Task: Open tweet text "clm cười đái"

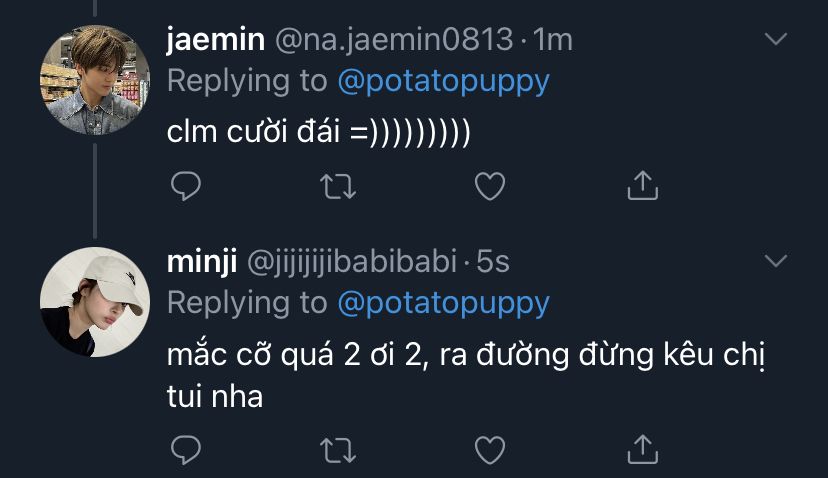Action: coord(318,132)
